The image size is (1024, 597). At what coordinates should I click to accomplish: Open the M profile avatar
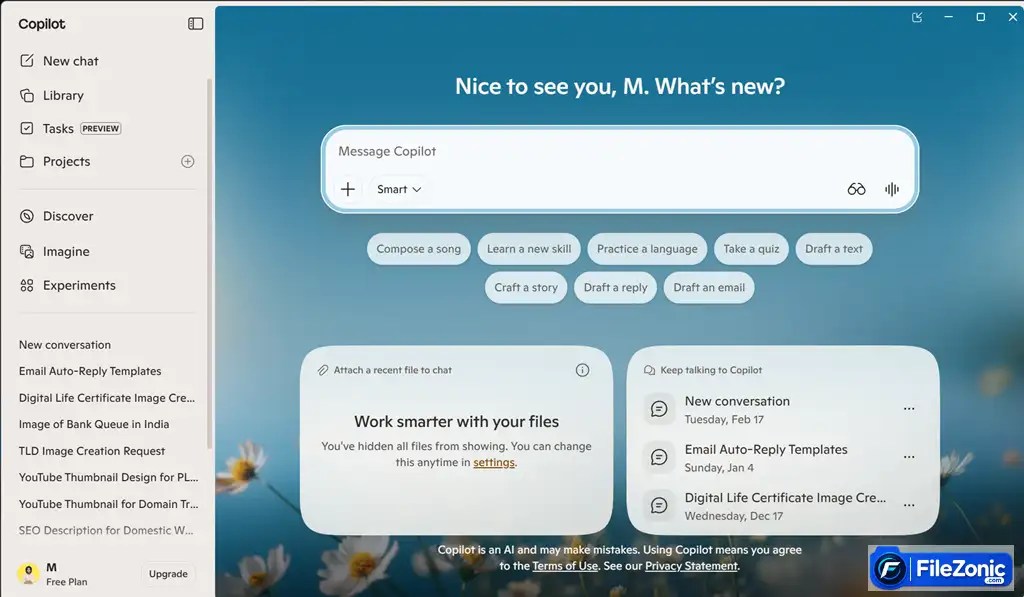[x=28, y=573]
